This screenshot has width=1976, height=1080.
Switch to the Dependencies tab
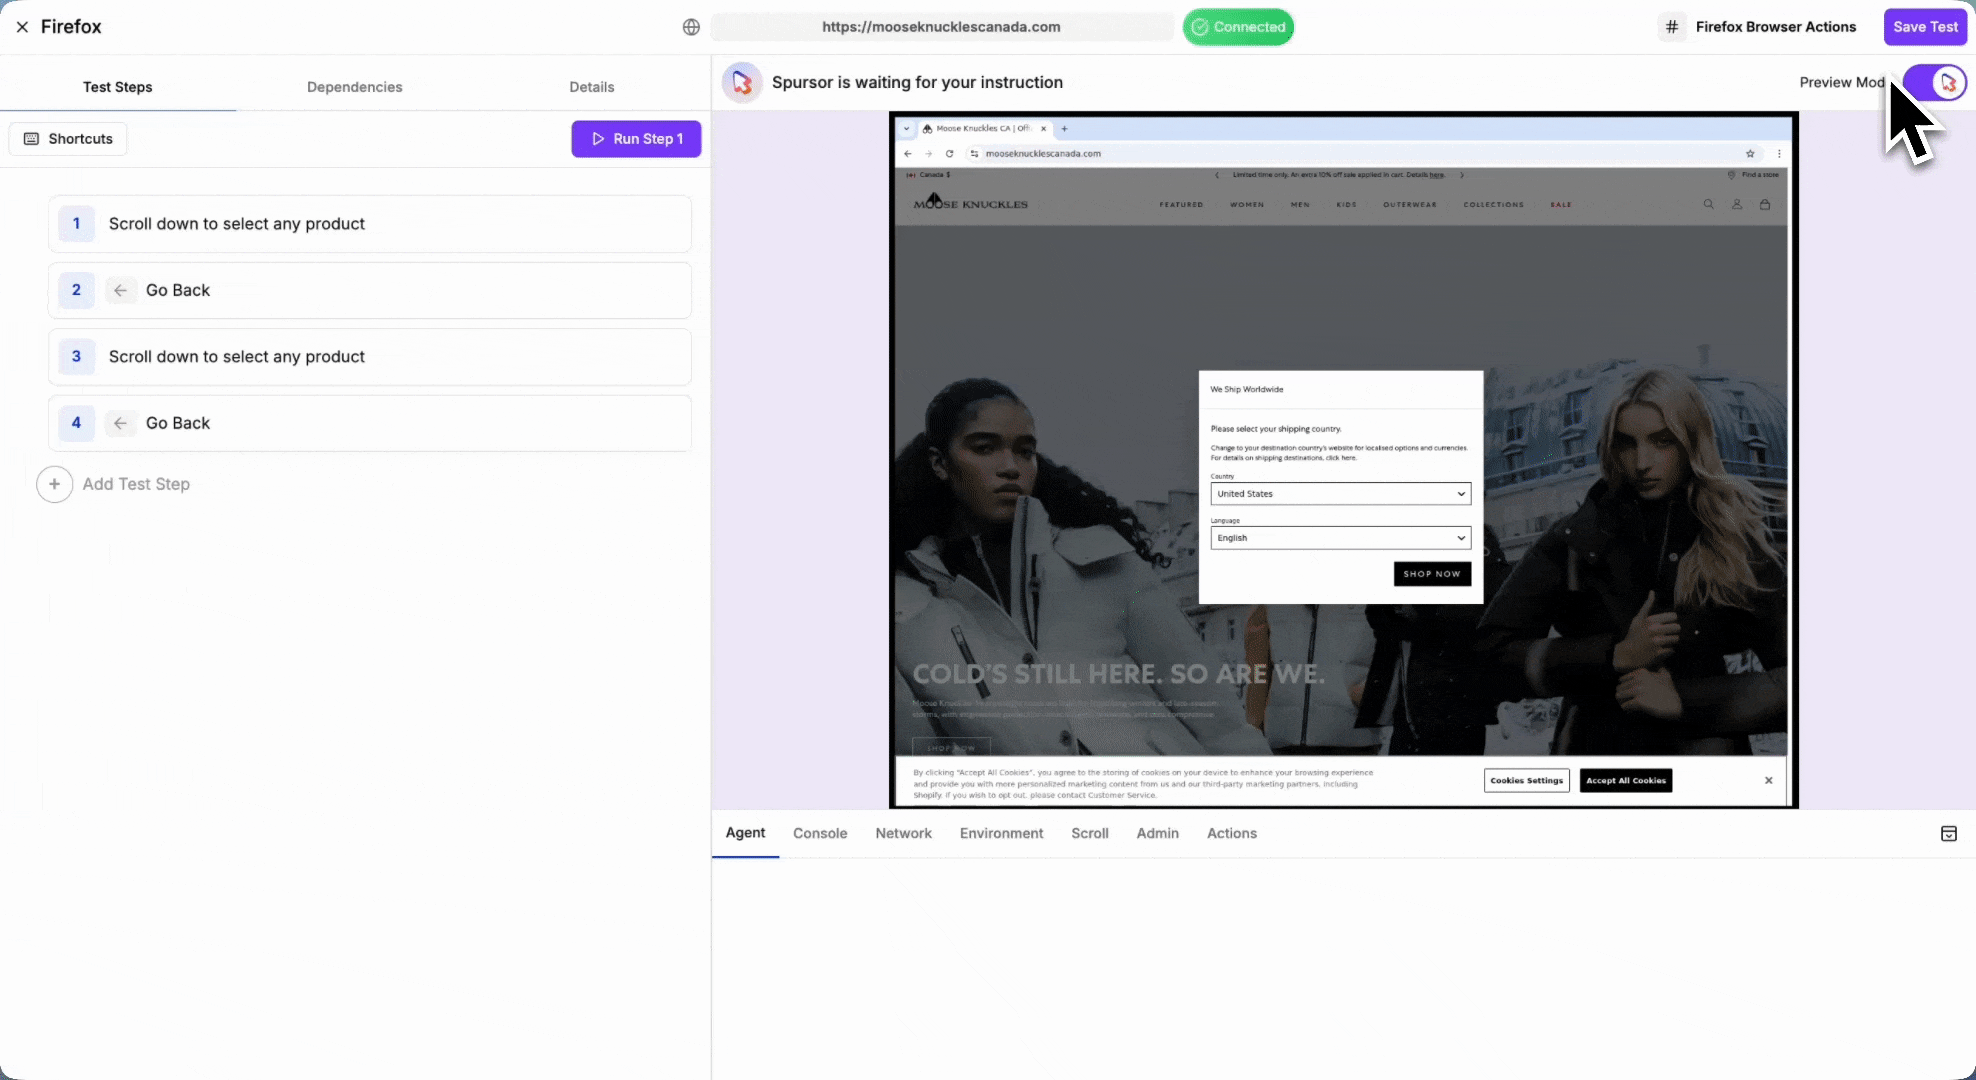click(354, 87)
